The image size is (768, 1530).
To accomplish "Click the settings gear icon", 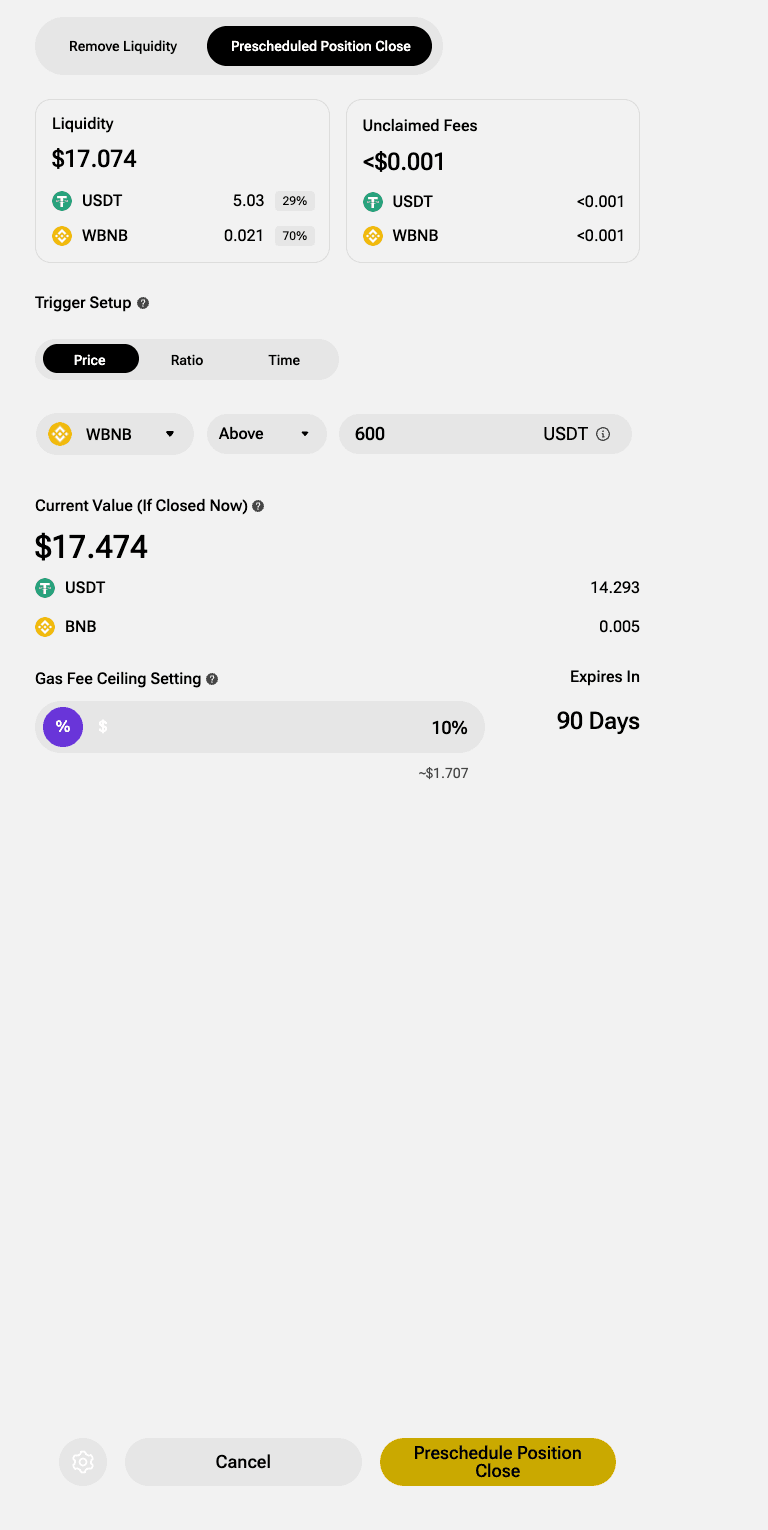I will 83,1462.
